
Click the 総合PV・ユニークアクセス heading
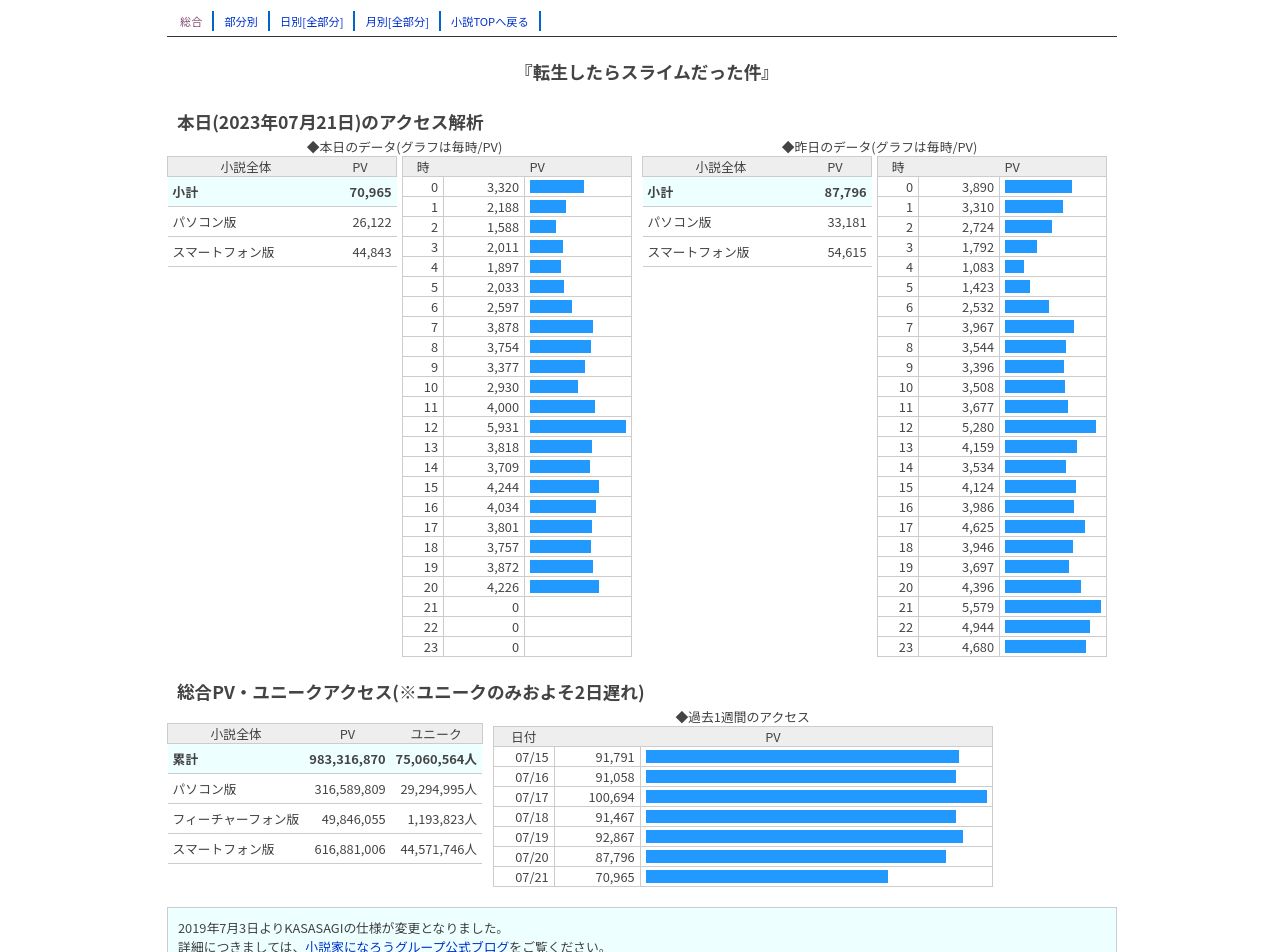click(x=411, y=692)
